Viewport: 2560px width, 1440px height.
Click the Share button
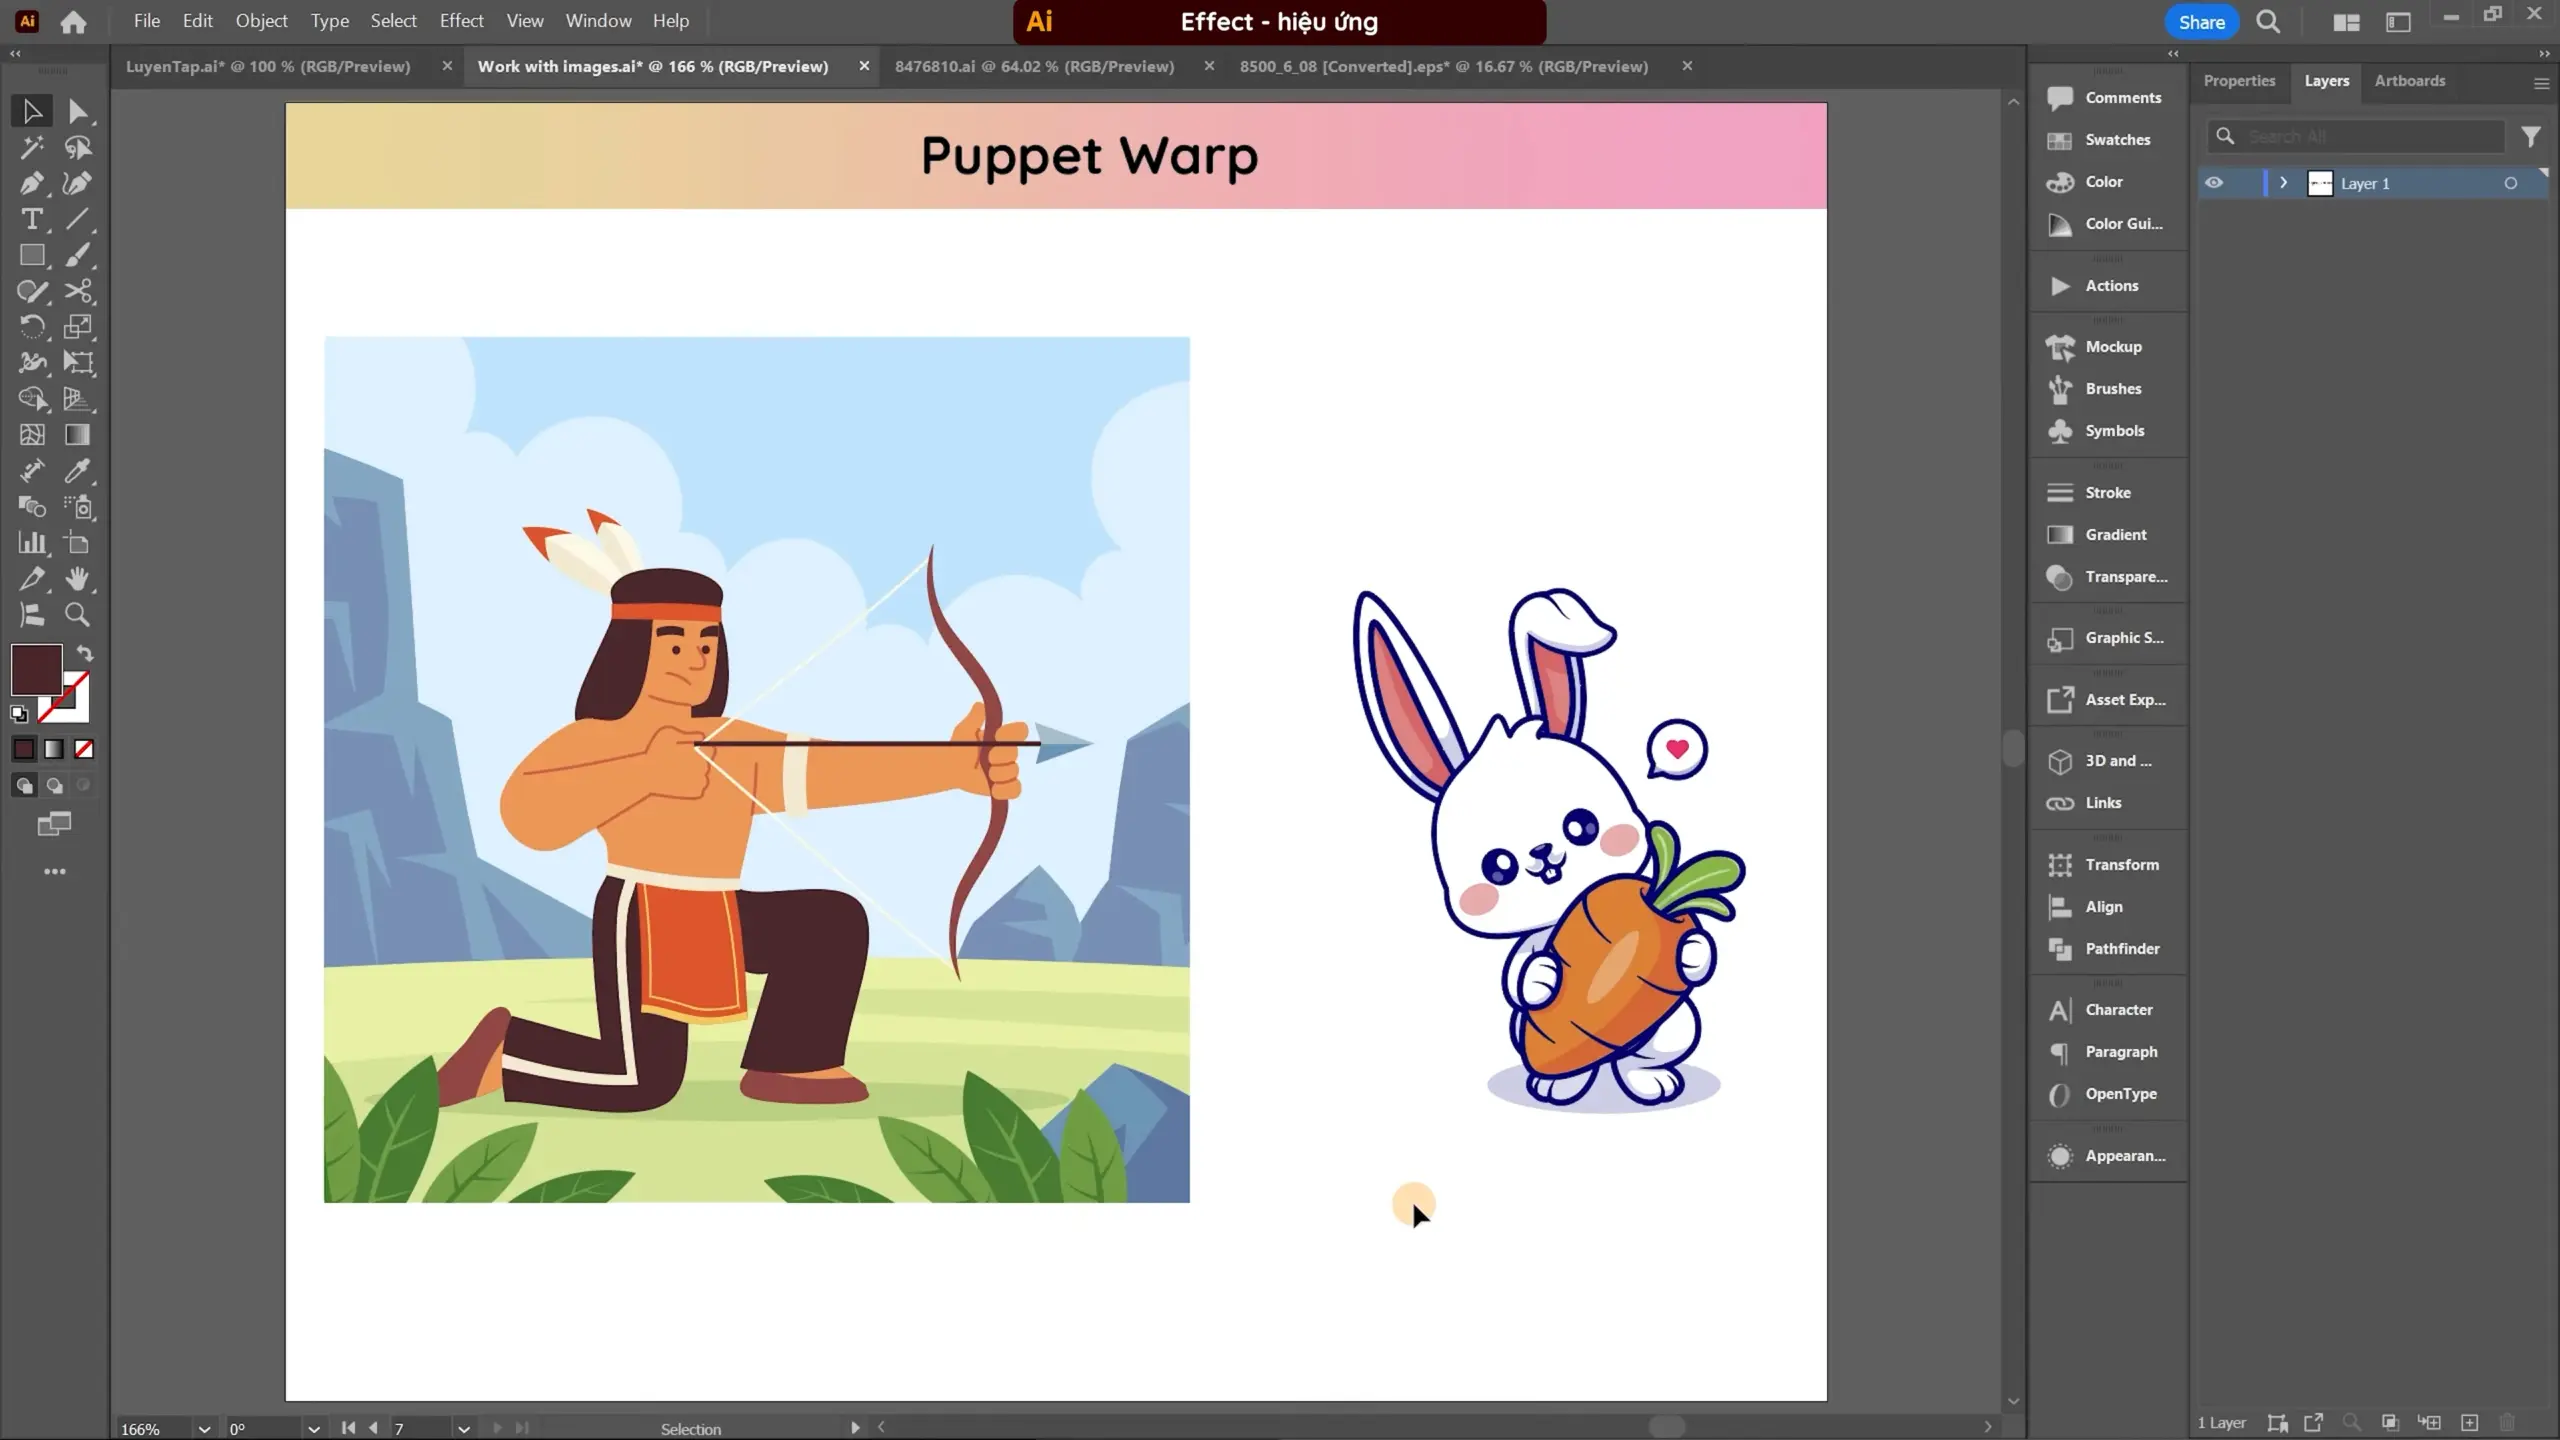coord(2201,22)
